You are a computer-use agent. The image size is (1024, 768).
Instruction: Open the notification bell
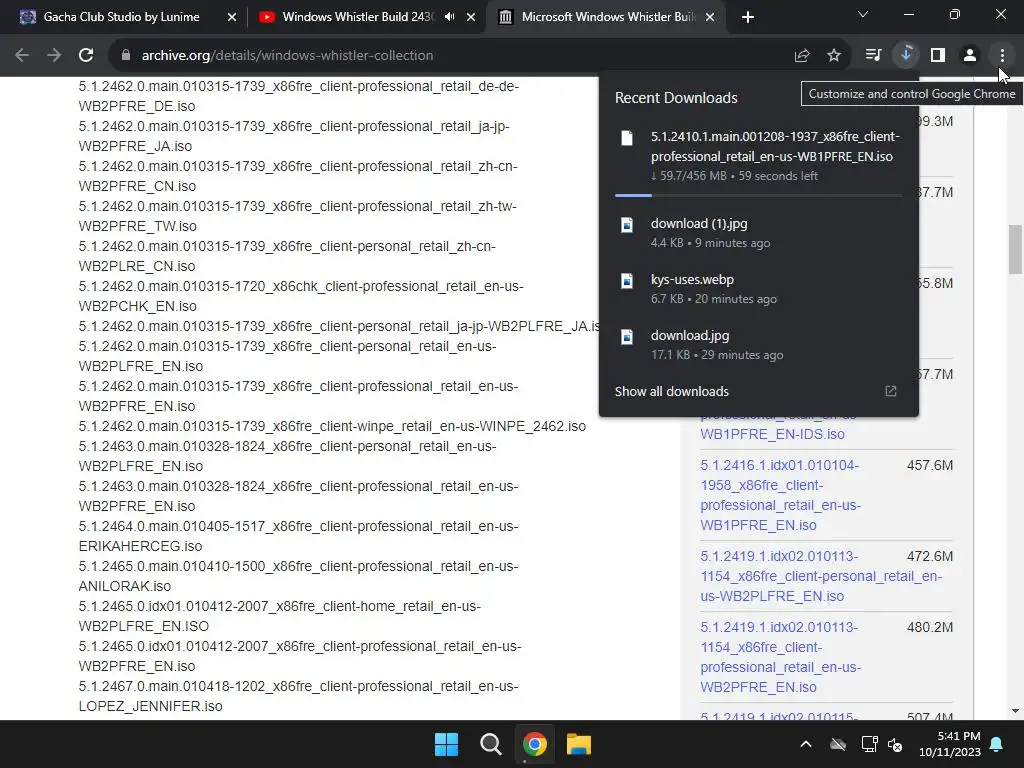[x=997, y=744]
